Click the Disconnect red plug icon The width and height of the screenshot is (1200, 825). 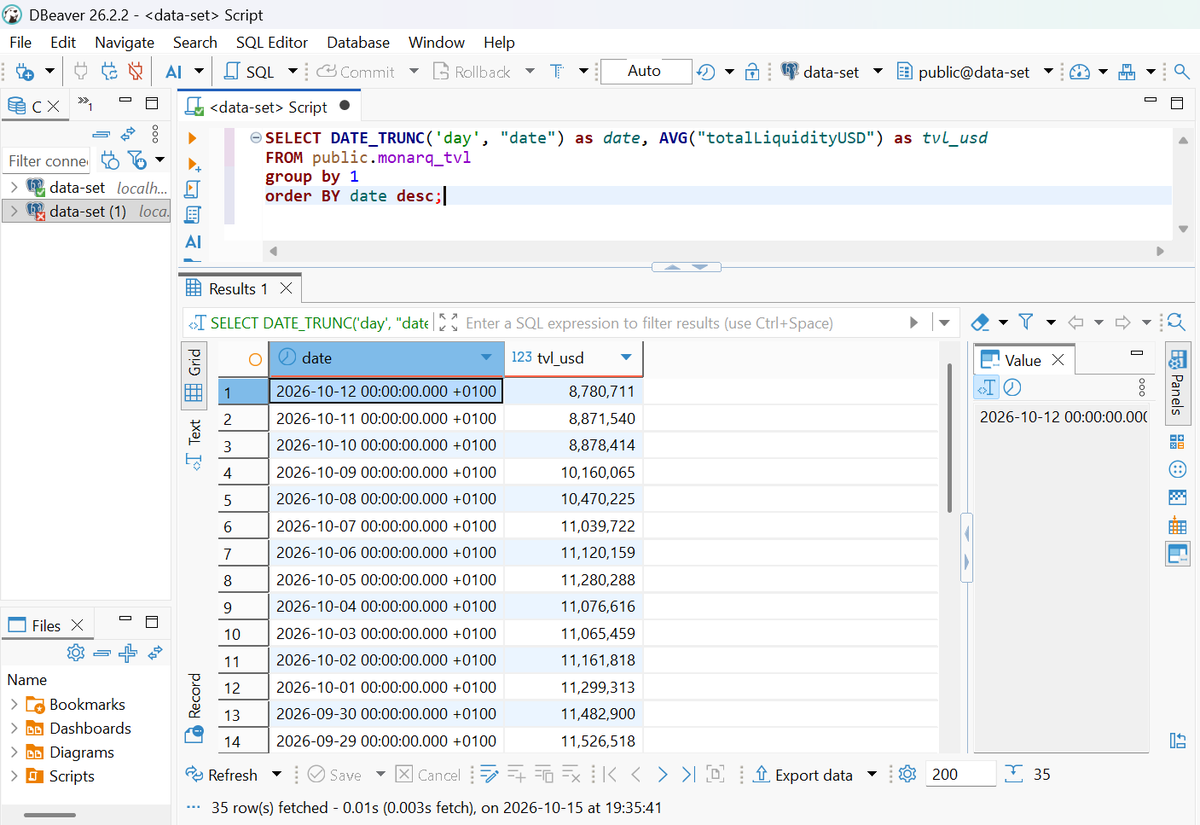pyautogui.click(x=137, y=72)
